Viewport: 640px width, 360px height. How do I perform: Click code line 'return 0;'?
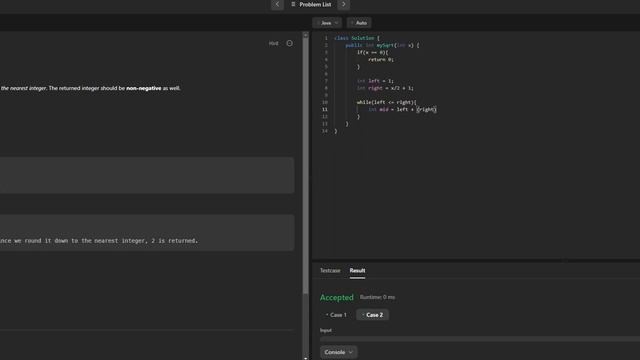(381, 60)
